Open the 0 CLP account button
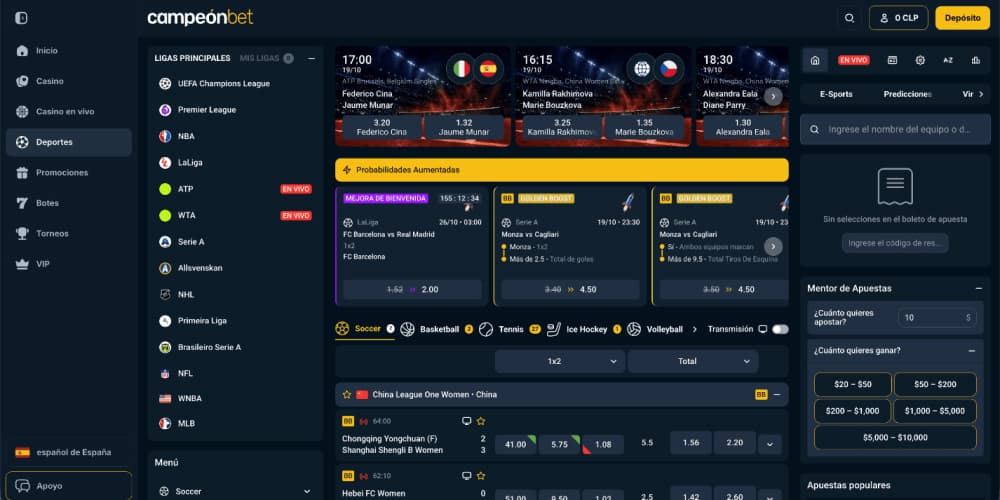The image size is (1000, 500). [899, 18]
